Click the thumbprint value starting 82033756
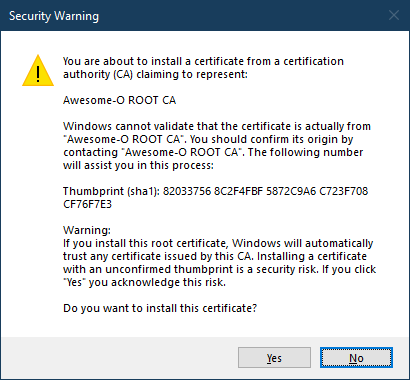Screen dimensions: 410x380 [265, 191]
